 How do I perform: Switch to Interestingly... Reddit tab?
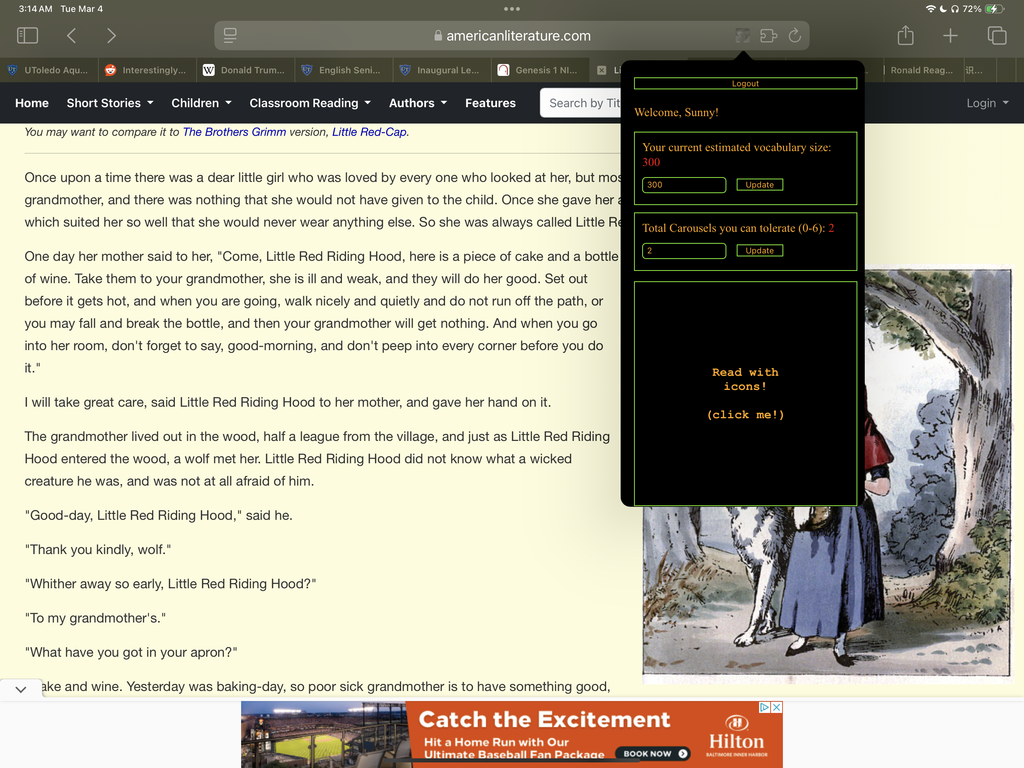click(148, 70)
